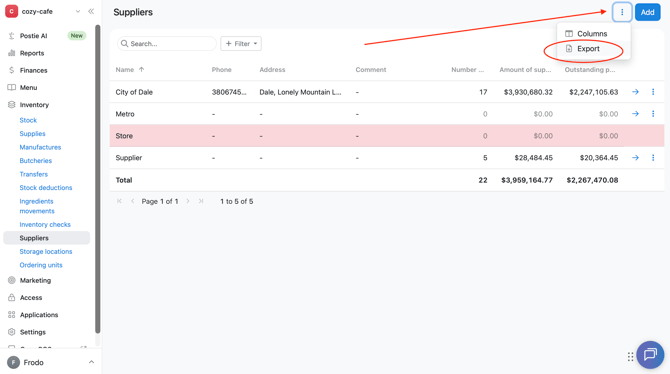The image size is (670, 374).
Task: Go to last page of table
Action: (x=201, y=201)
